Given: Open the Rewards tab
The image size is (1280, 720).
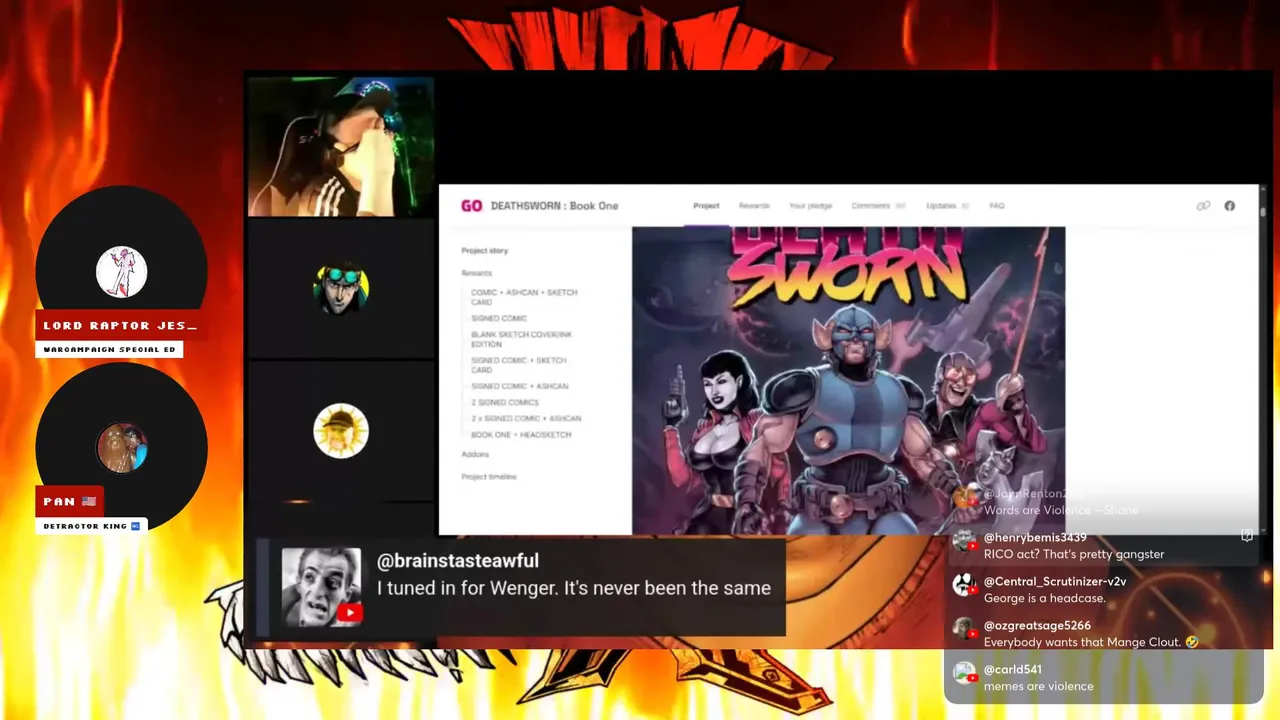Looking at the screenshot, I should pos(754,206).
